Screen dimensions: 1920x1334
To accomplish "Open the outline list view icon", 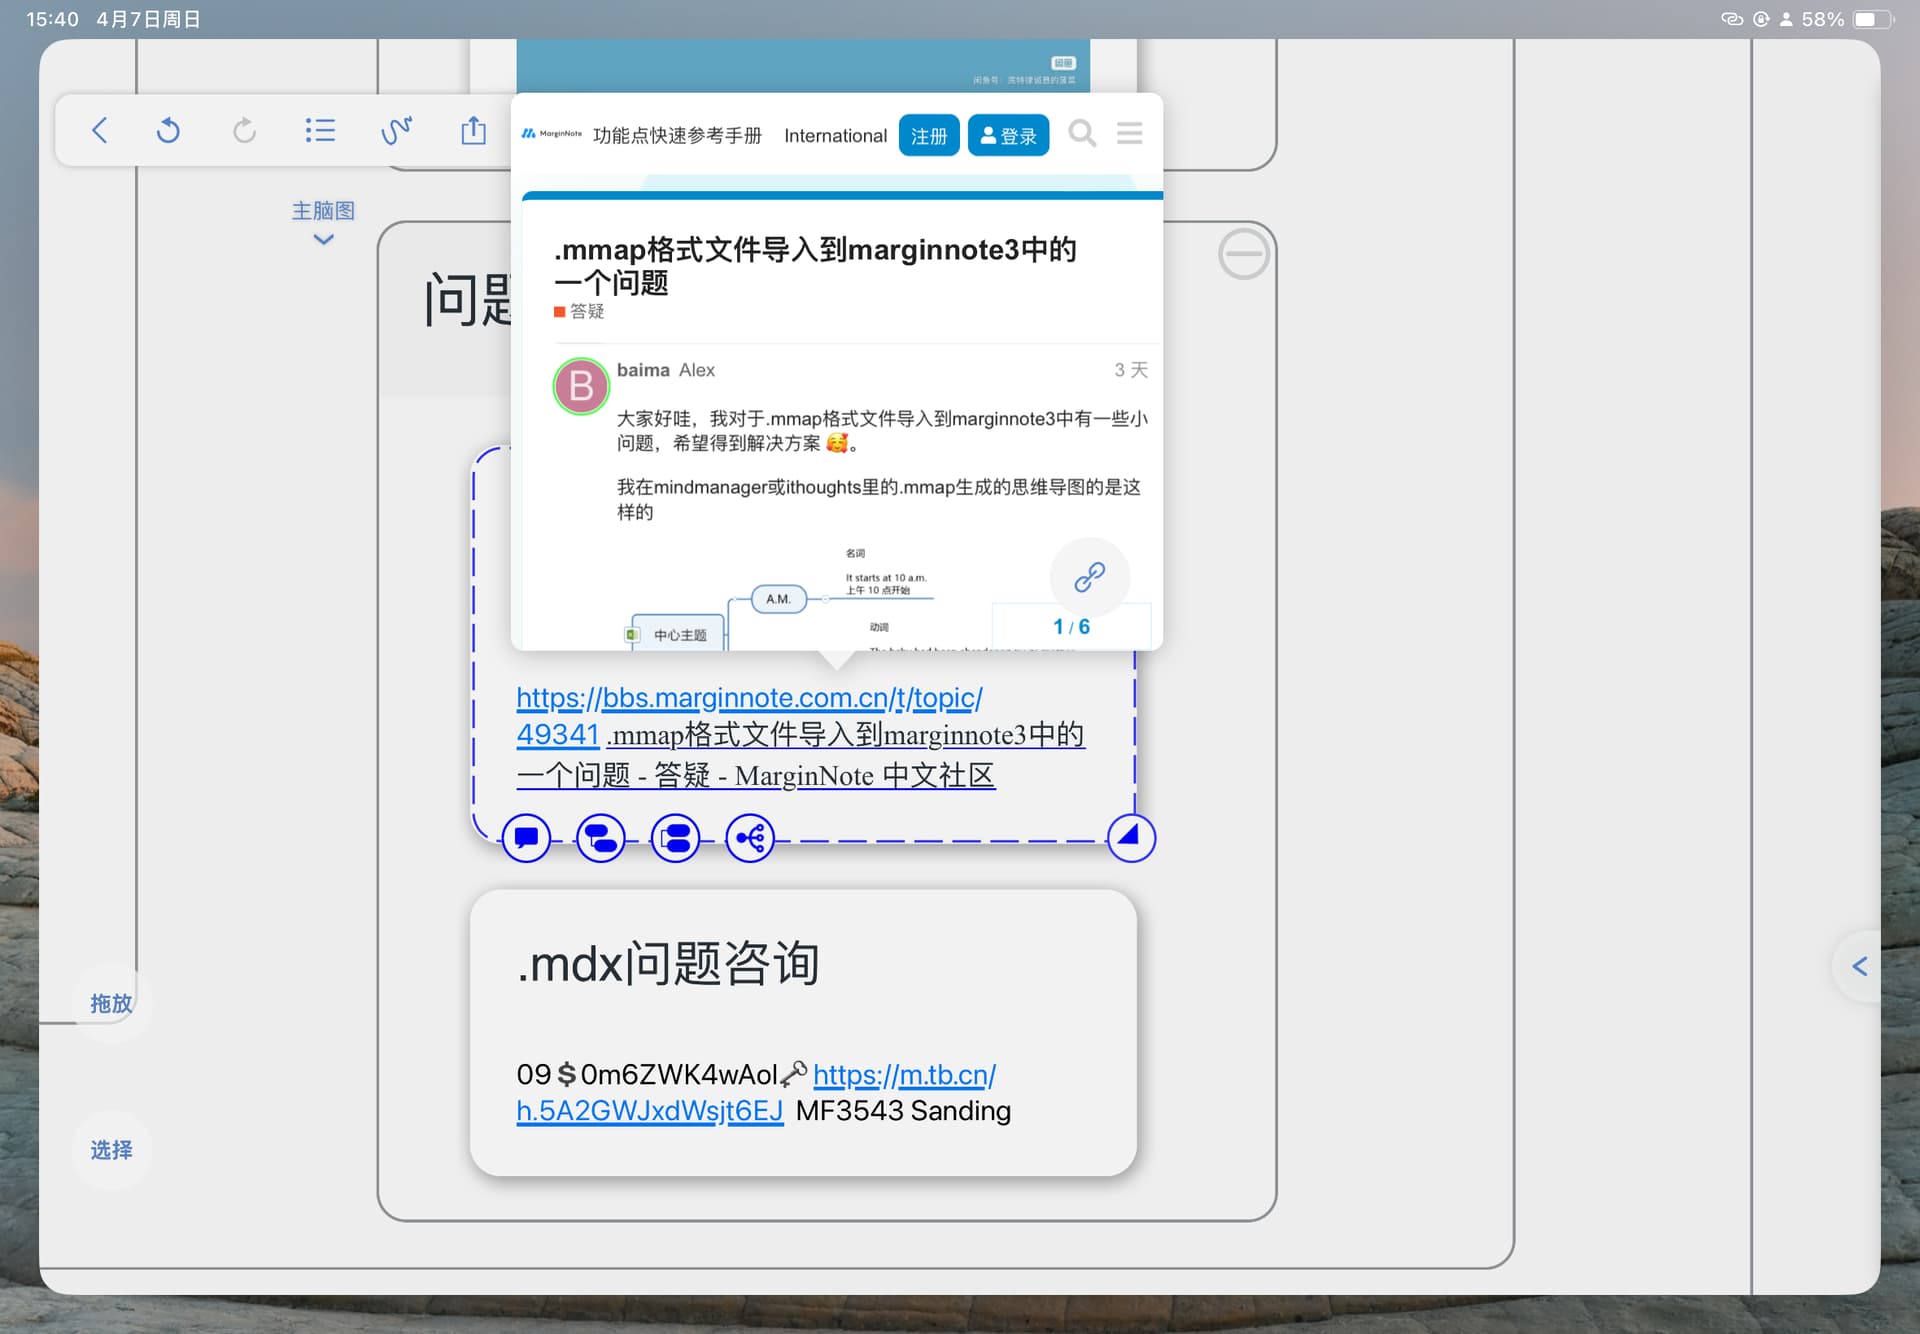I will click(320, 130).
